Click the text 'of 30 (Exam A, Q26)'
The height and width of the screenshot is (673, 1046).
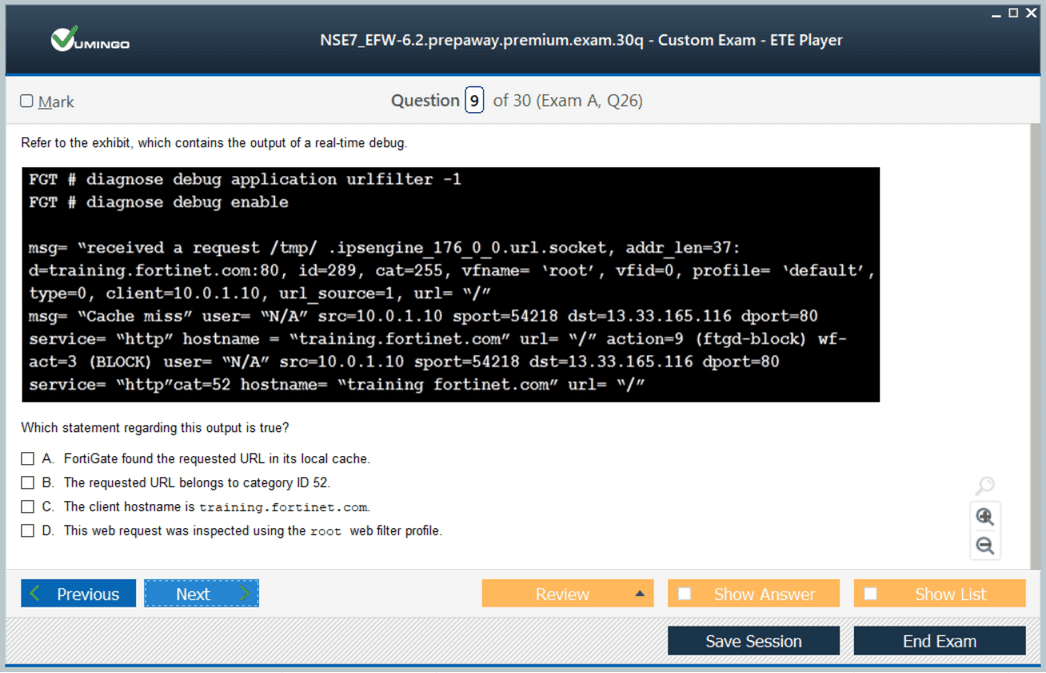tap(568, 101)
